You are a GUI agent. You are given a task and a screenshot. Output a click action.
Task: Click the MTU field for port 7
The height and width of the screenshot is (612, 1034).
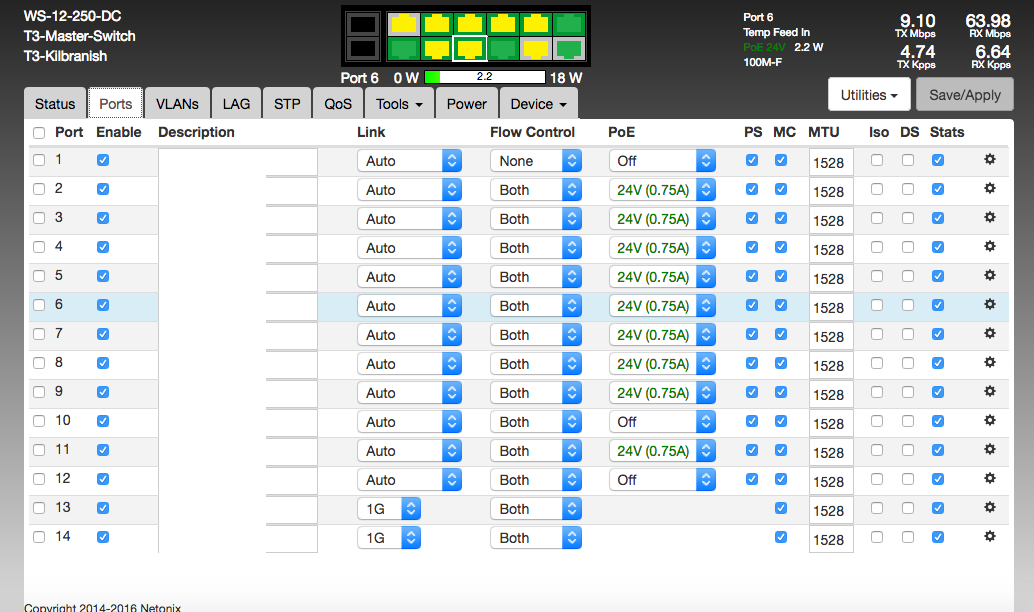[830, 337]
